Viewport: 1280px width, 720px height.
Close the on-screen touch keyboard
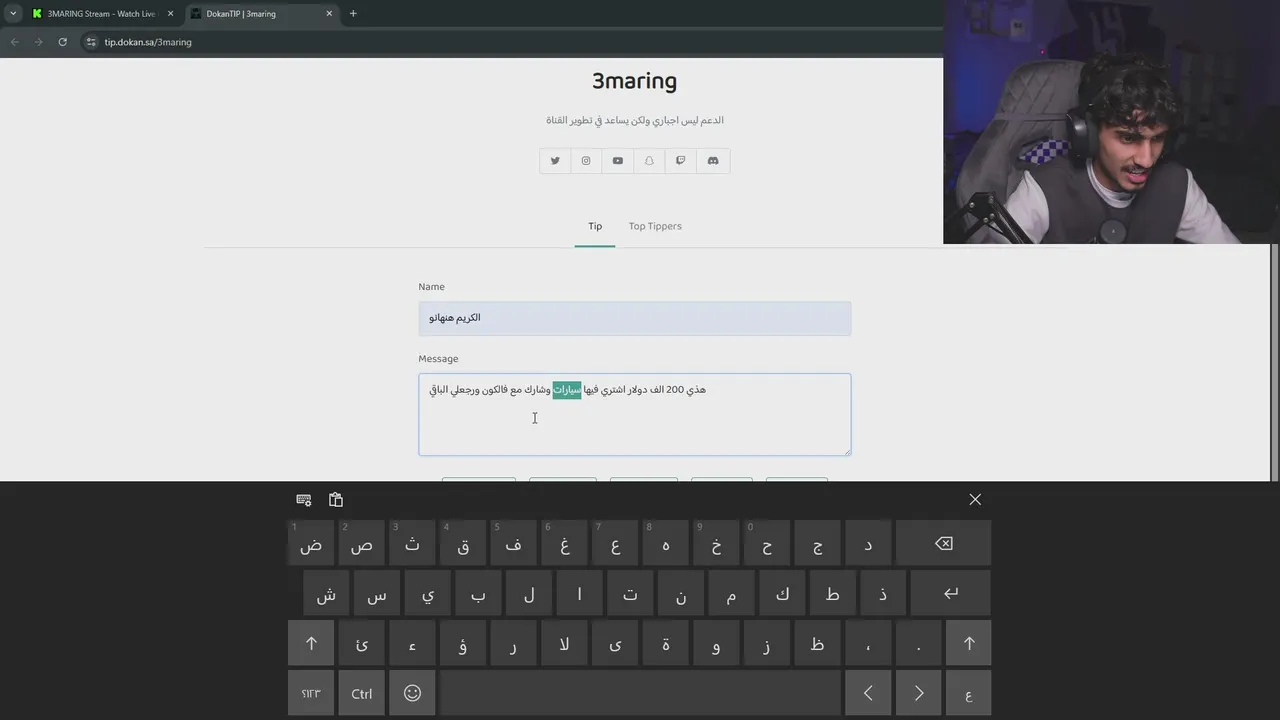[x=975, y=499]
